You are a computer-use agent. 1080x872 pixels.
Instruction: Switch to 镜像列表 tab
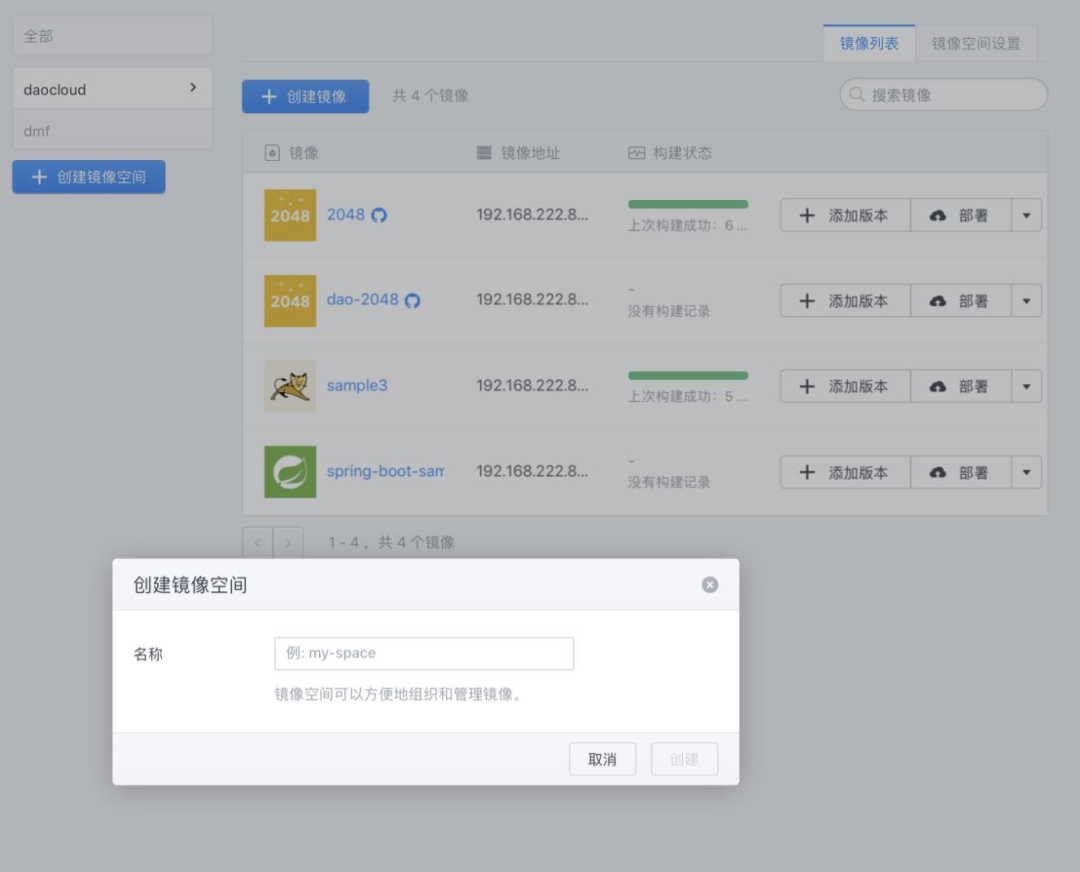tap(869, 43)
